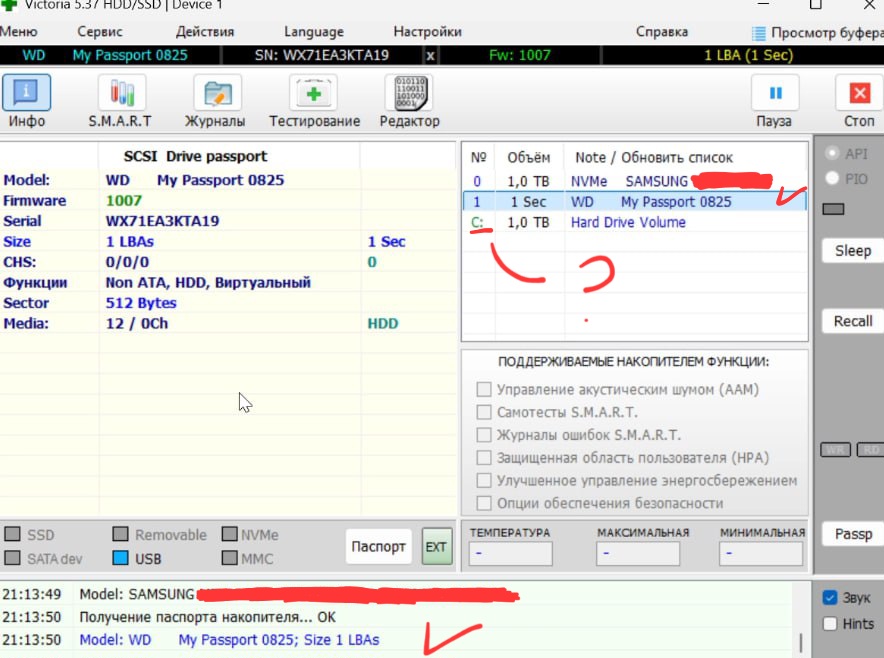Click the Sleep button
This screenshot has height=658, width=884.
(x=852, y=250)
